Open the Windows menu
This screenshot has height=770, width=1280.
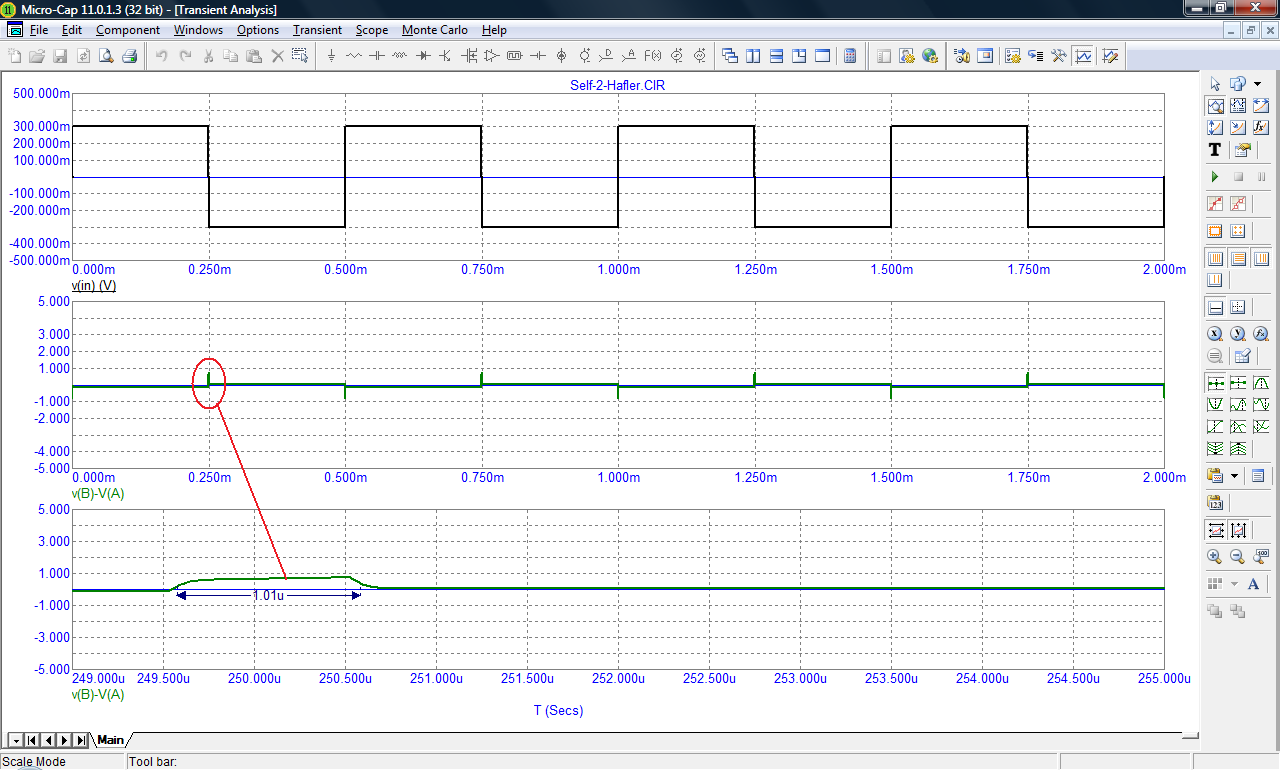(198, 30)
